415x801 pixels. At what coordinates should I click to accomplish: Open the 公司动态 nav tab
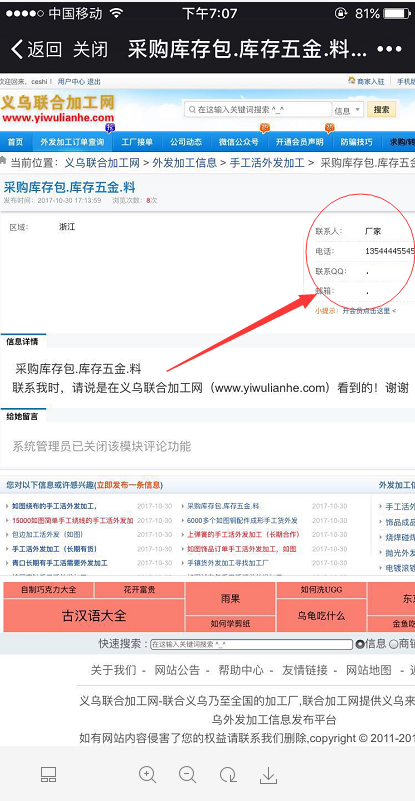click(186, 142)
